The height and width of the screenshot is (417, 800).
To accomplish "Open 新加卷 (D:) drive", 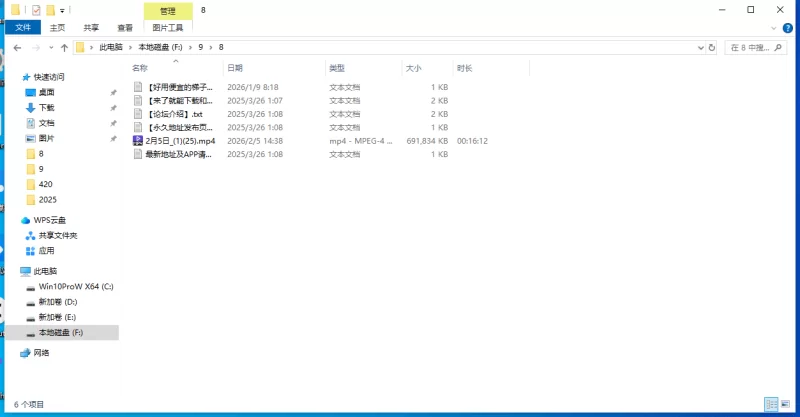I will (x=58, y=302).
